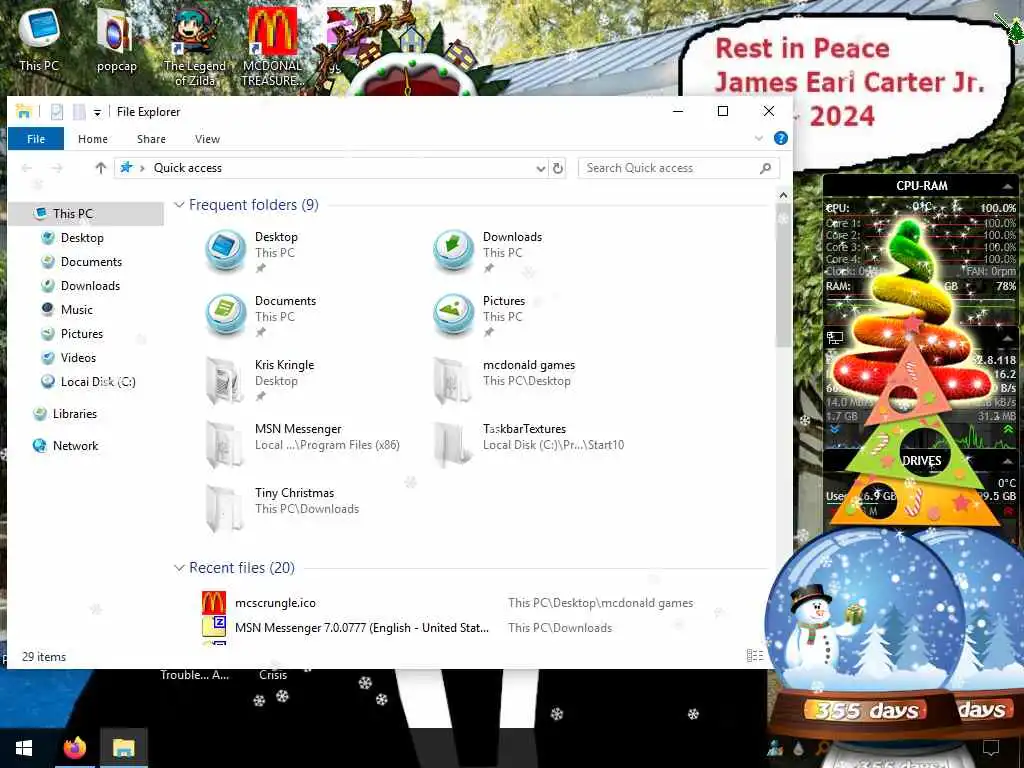Collapse the CPU-RAM gadget section
Image resolution: width=1024 pixels, height=768 pixels.
(1008, 187)
